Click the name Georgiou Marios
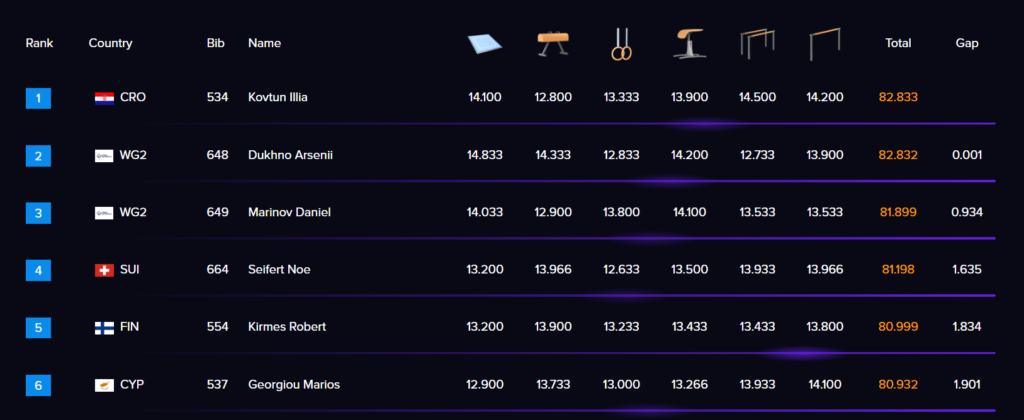 (x=294, y=385)
